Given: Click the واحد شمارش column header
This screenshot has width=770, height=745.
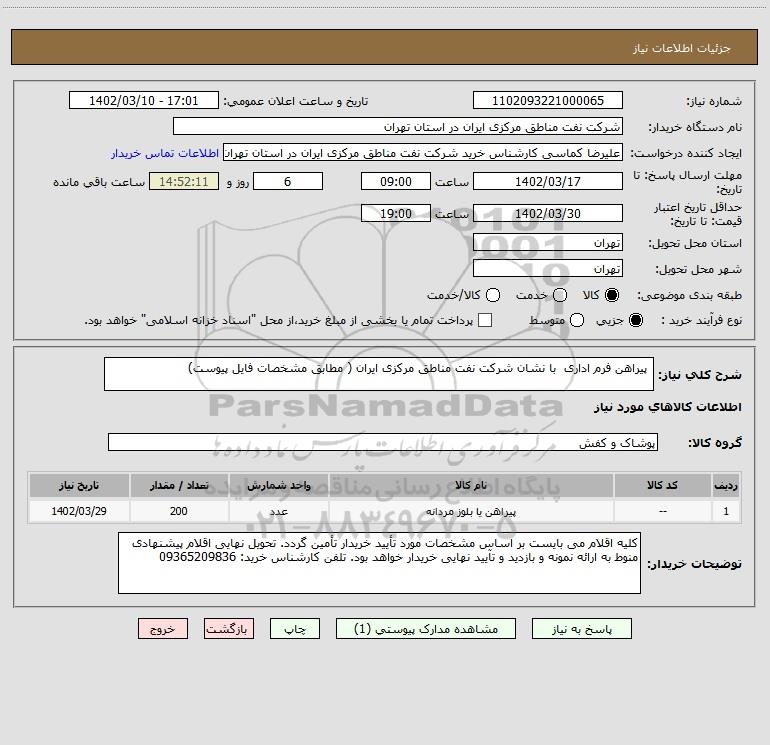Looking at the screenshot, I should tap(279, 485).
